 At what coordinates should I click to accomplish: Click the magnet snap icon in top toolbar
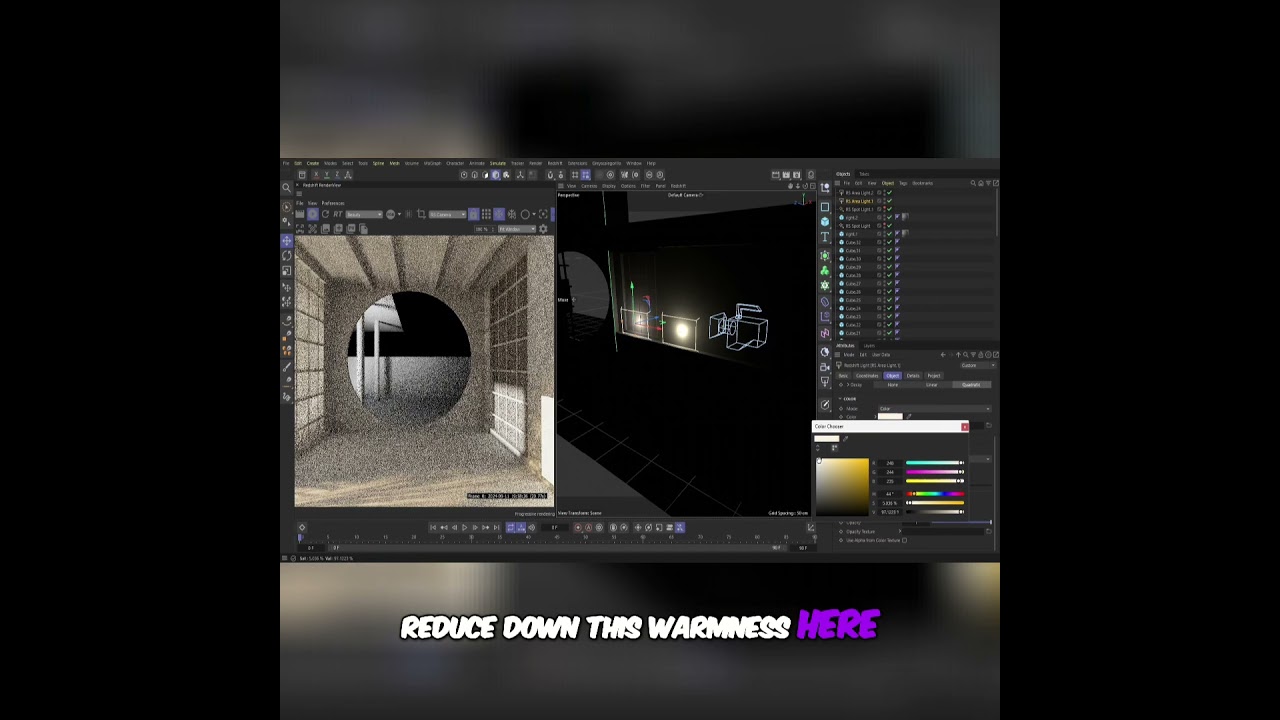[x=550, y=175]
